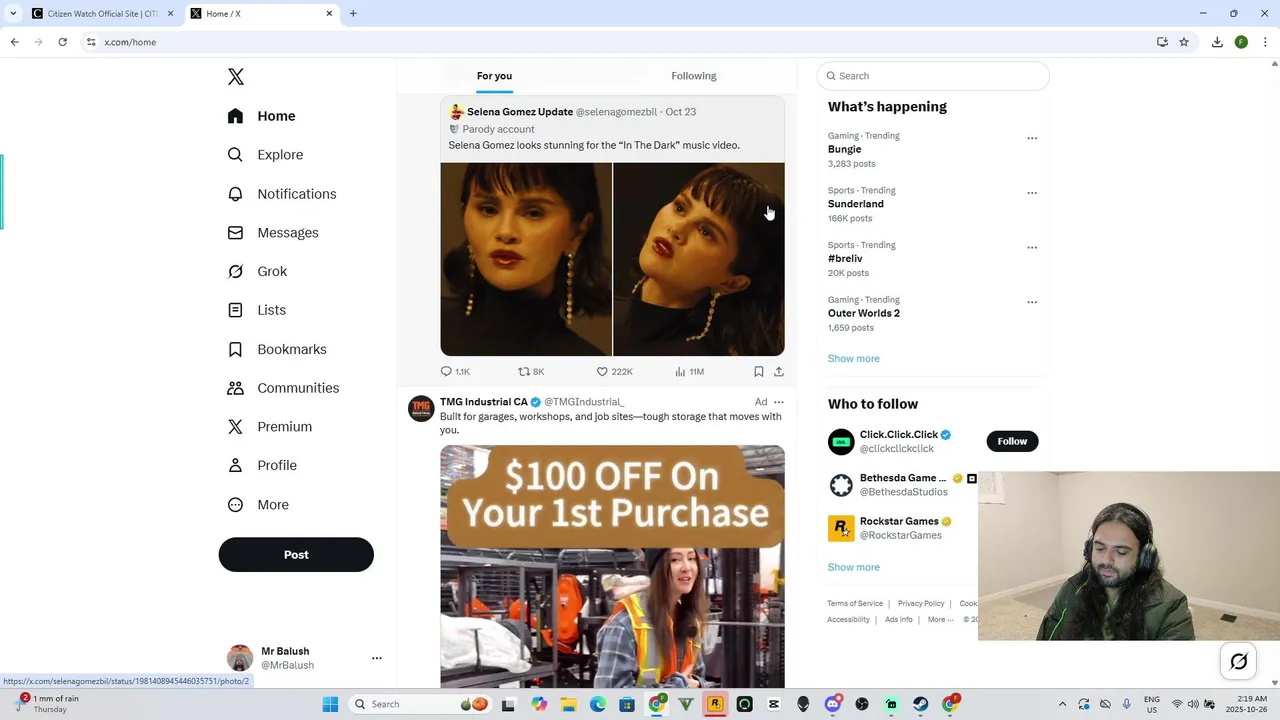1280x720 pixels.
Task: Go back in browser history
Action: 14,42
